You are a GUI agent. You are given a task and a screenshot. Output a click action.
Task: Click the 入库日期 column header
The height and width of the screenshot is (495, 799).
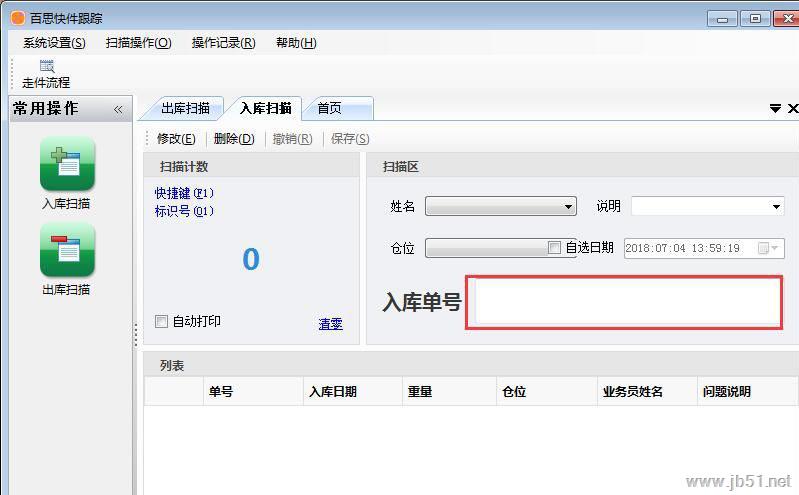353,392
